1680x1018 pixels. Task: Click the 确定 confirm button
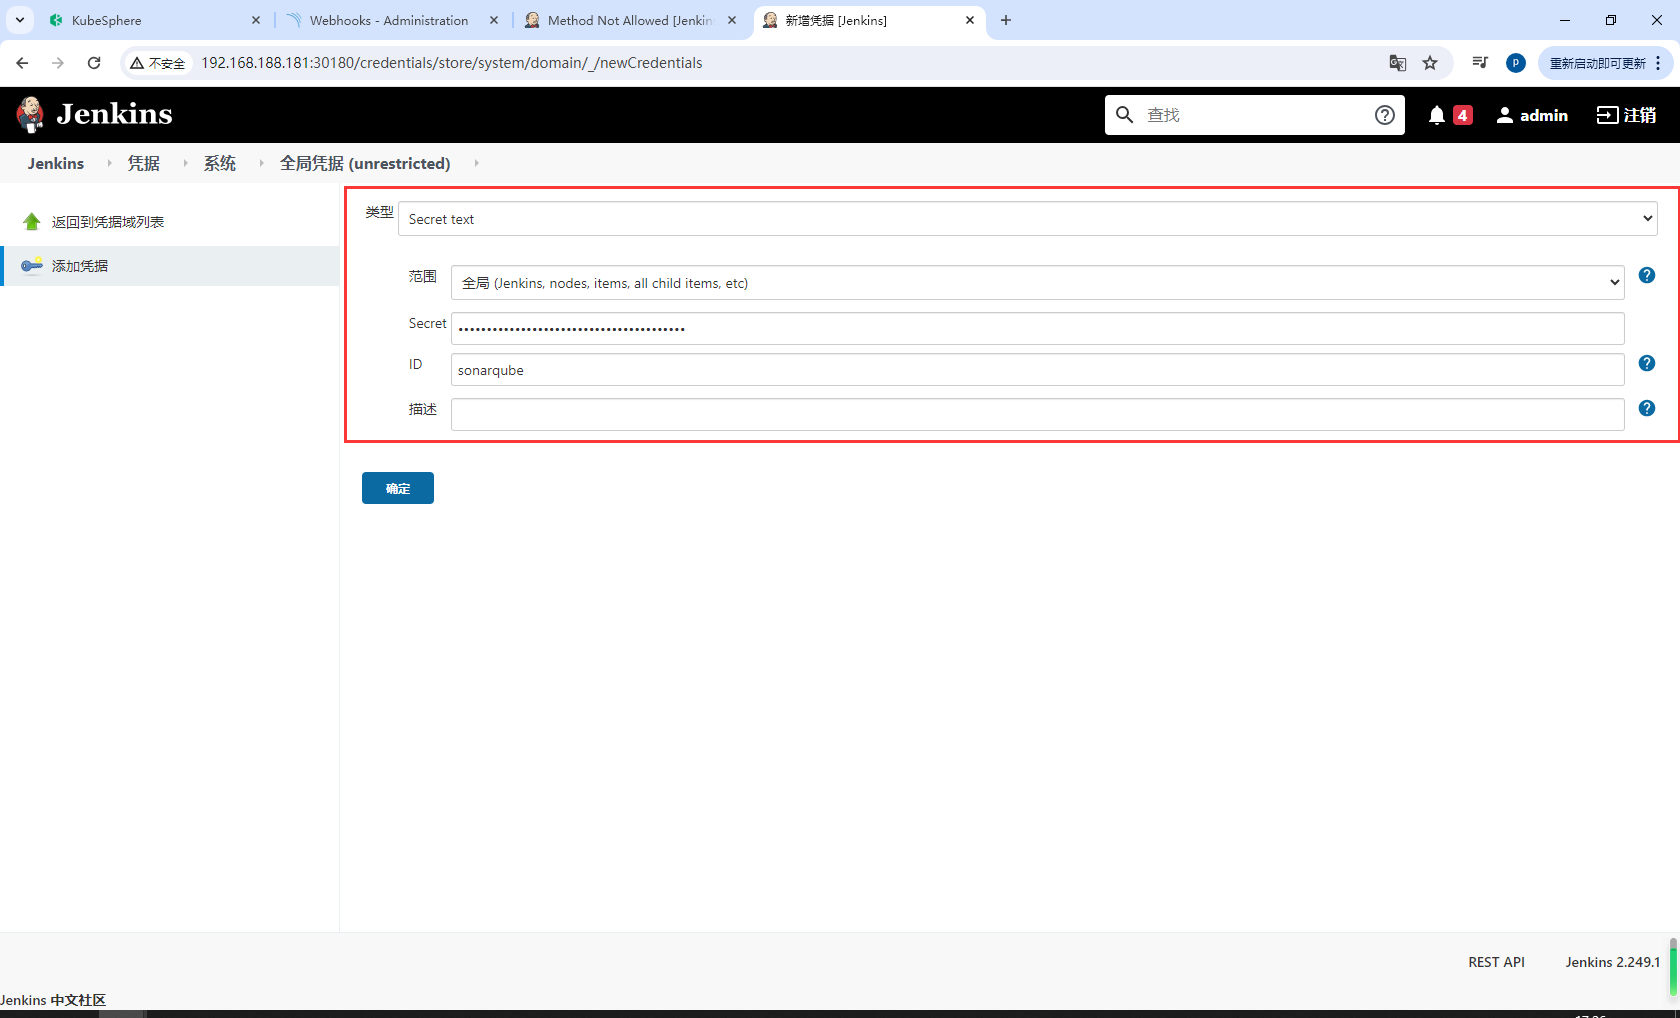(x=398, y=488)
